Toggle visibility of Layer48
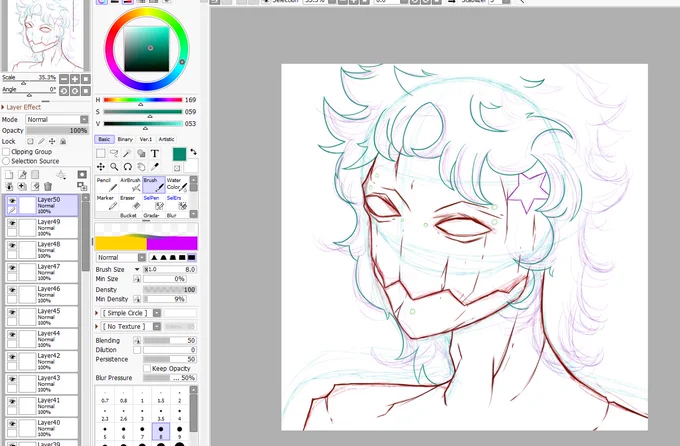The image size is (680, 446). [12, 246]
